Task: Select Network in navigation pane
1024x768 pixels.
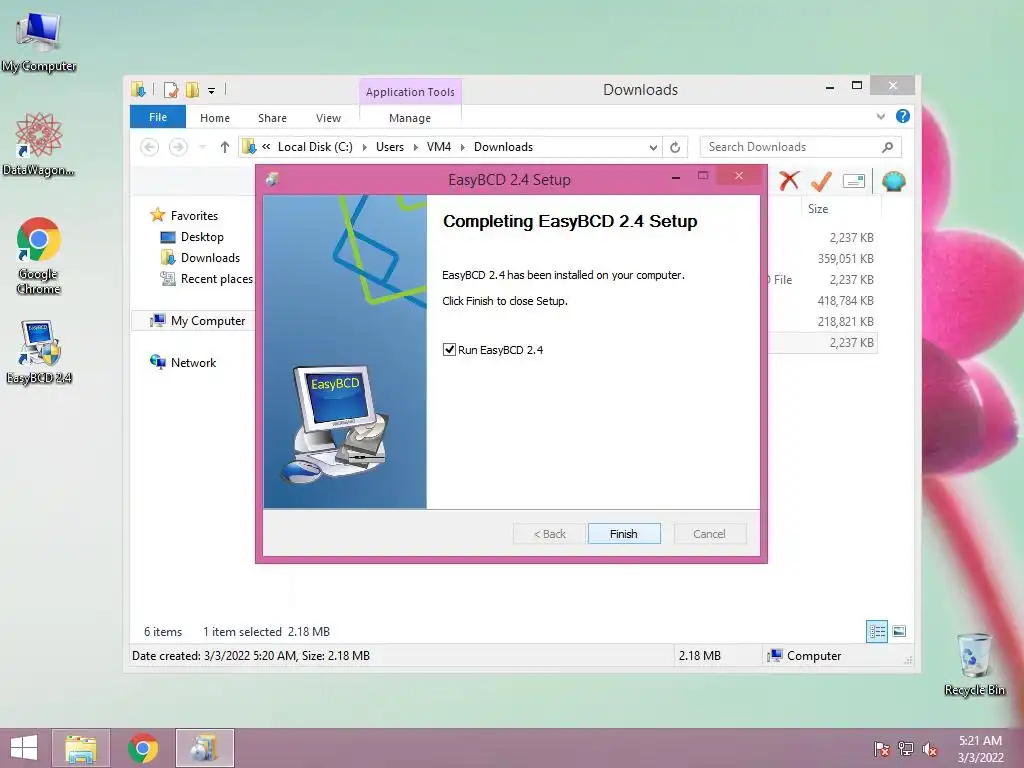Action: pos(193,362)
